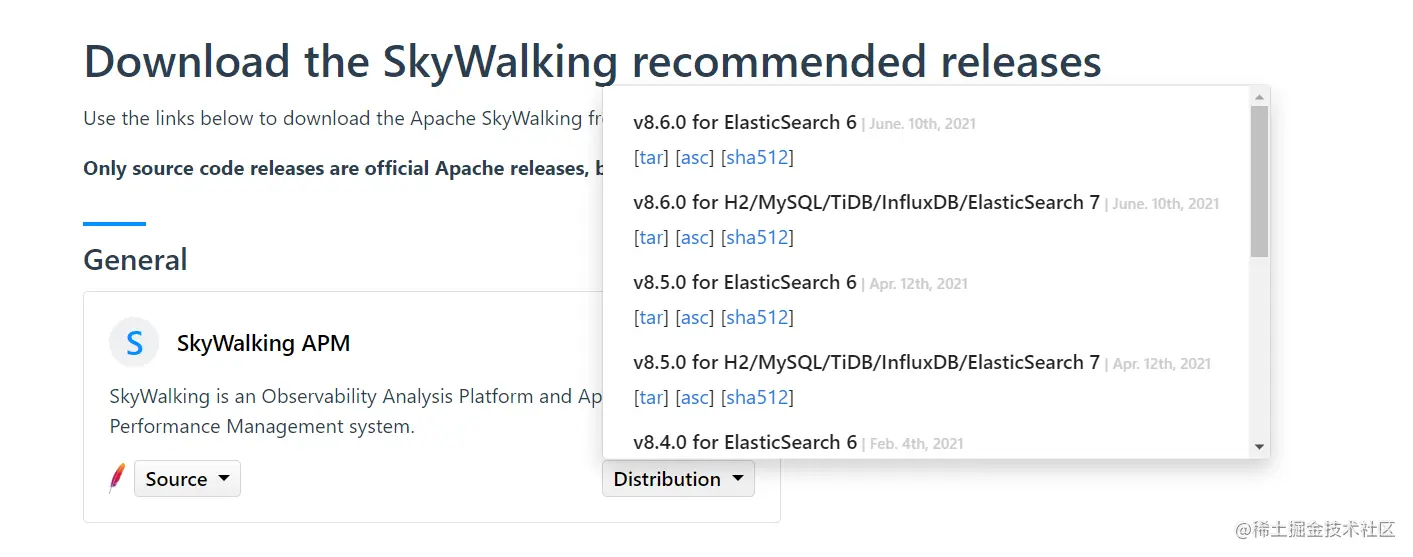The height and width of the screenshot is (557, 1413).
Task: Select v8.4.0 for ElasticSearch 6 entry
Action: [745, 442]
